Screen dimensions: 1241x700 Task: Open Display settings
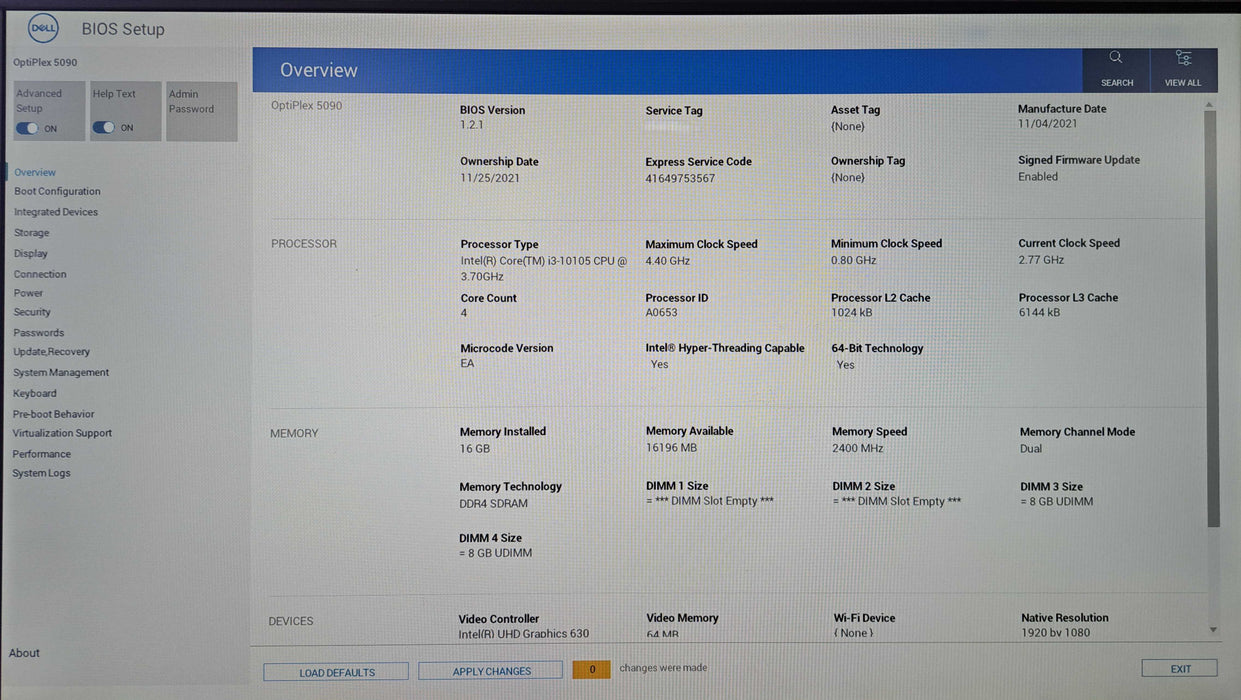pos(30,253)
